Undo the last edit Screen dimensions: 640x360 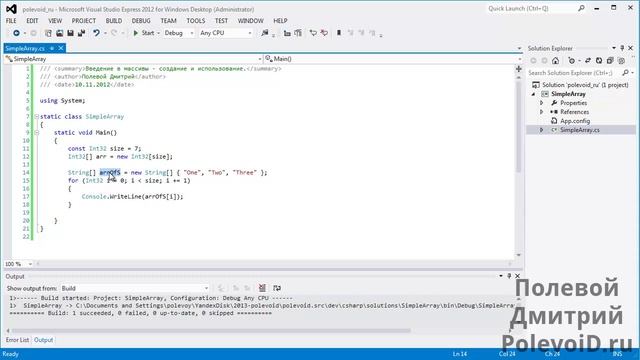pos(96,33)
